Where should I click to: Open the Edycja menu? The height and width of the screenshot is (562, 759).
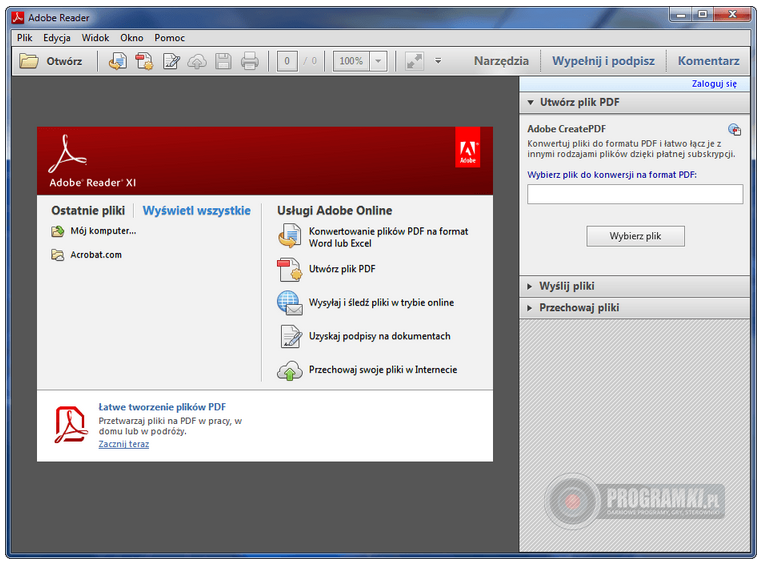coord(57,38)
